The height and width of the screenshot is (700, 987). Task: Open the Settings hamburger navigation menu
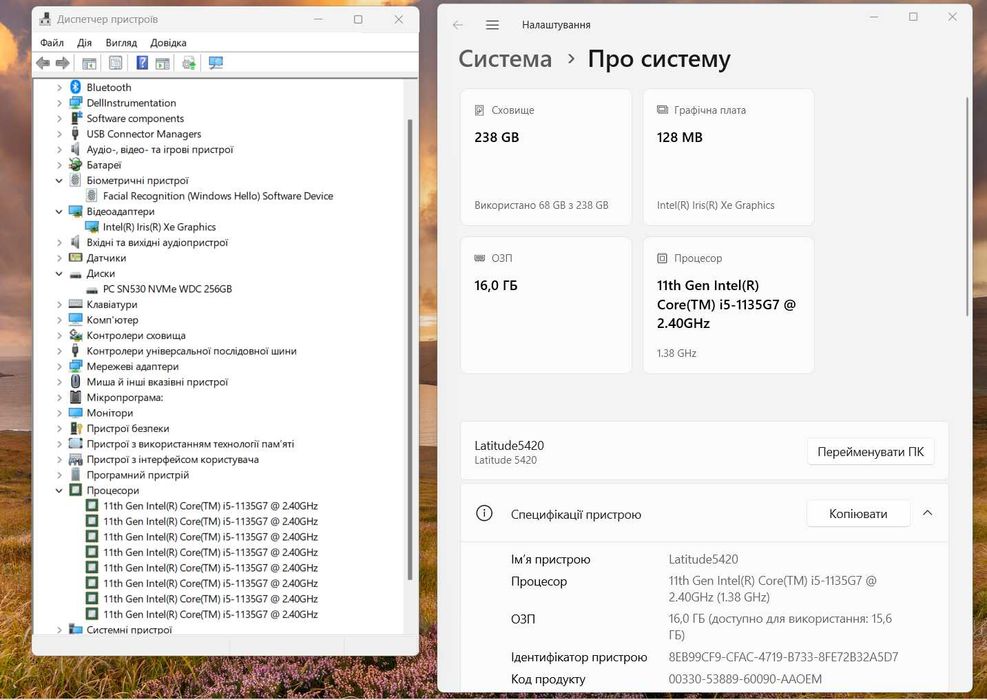click(x=492, y=25)
